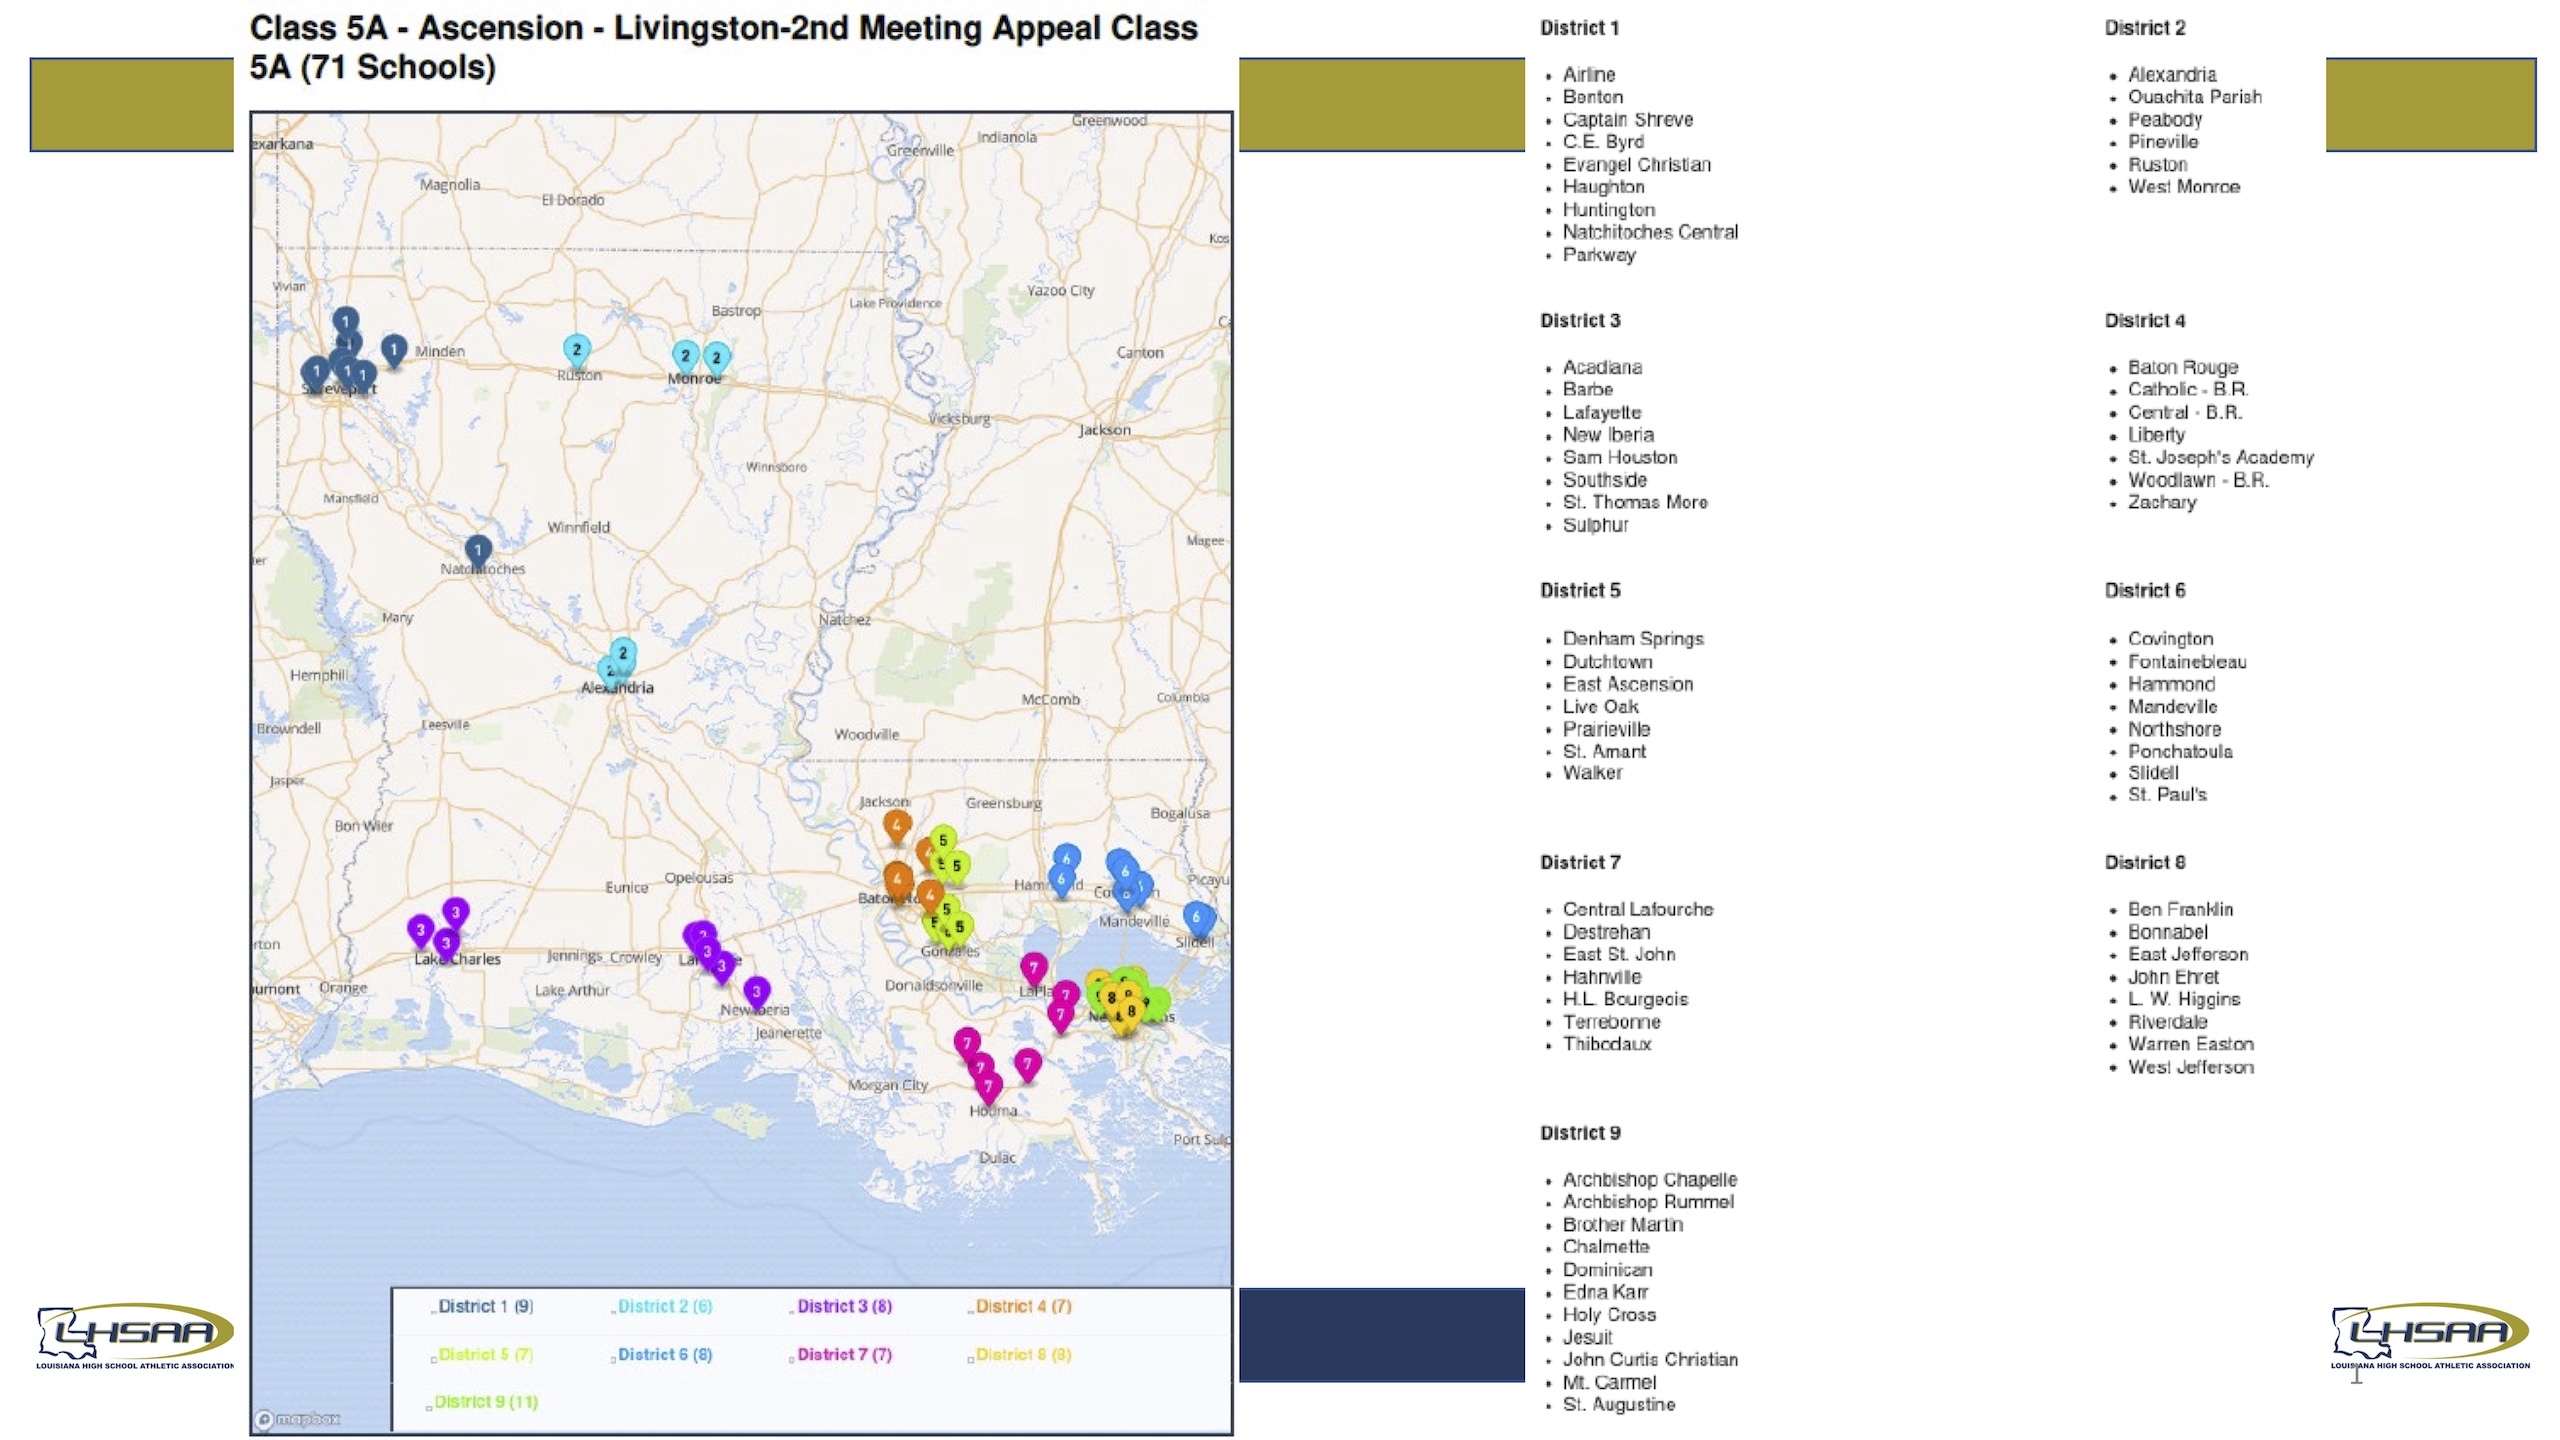This screenshot has height=1440, width=2560.
Task: Select the lone District 7 pin east of Houma
Action: click(1027, 1064)
